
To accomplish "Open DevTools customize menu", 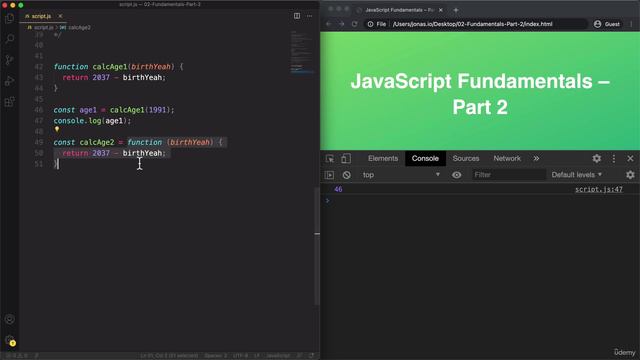I will click(613, 158).
